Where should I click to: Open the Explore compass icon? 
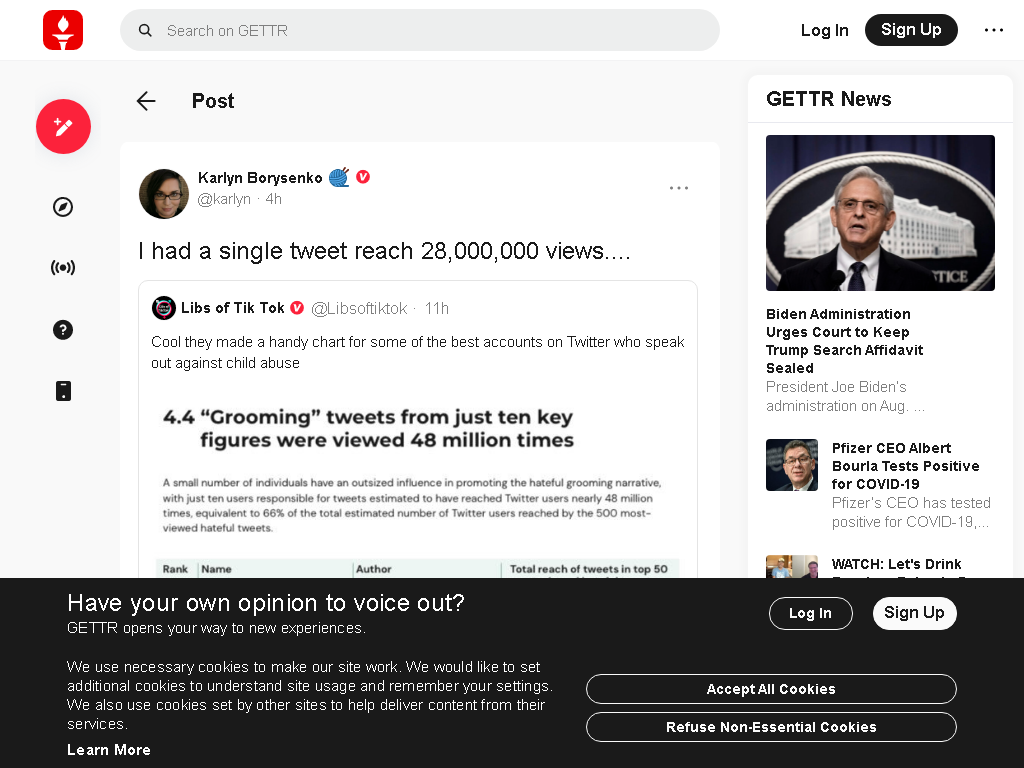click(63, 207)
